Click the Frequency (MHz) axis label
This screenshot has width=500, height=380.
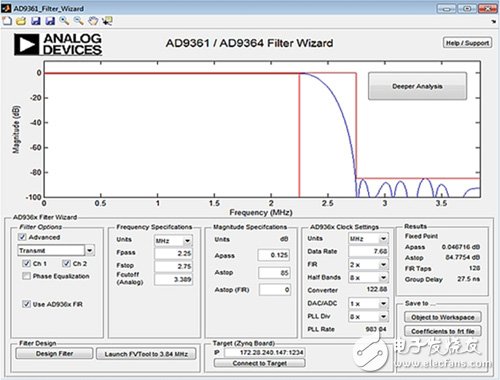tap(261, 212)
